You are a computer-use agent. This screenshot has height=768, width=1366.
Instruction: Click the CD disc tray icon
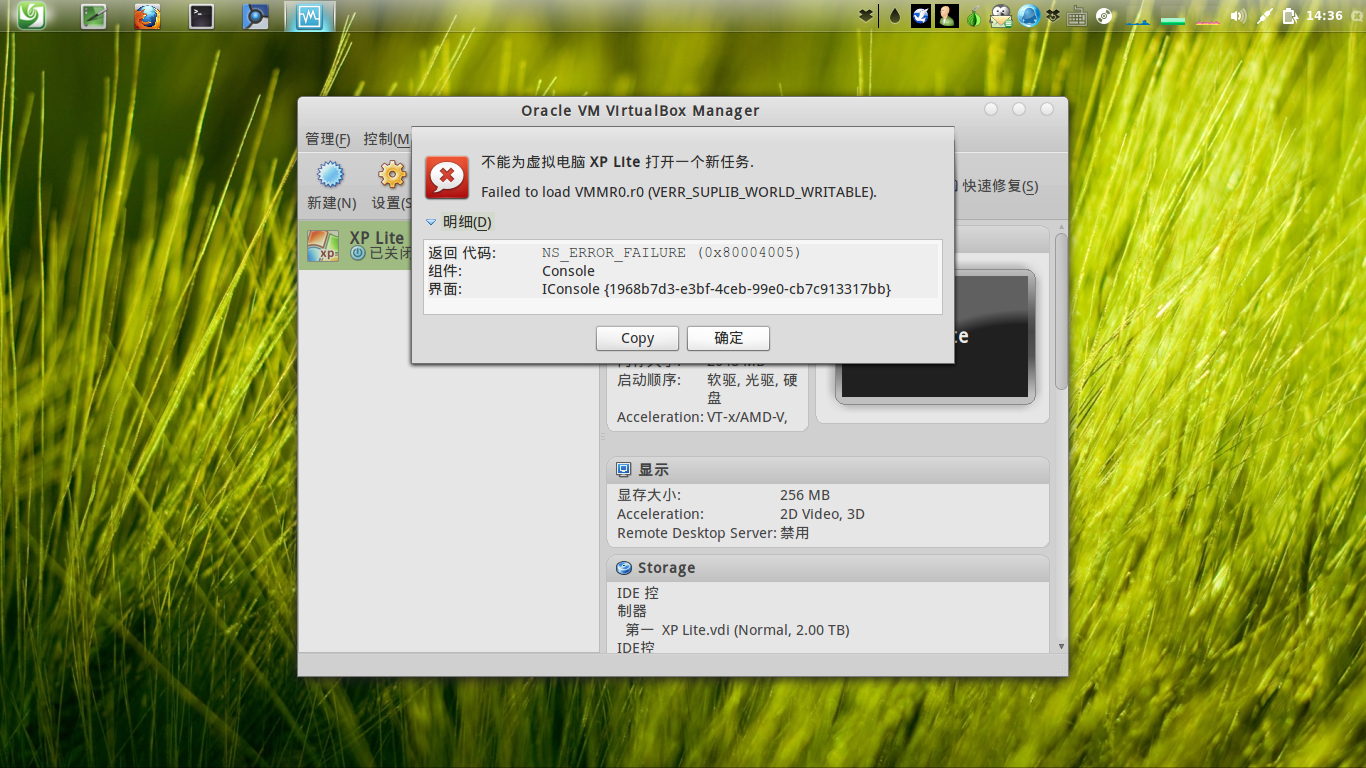pyautogui.click(x=1104, y=16)
